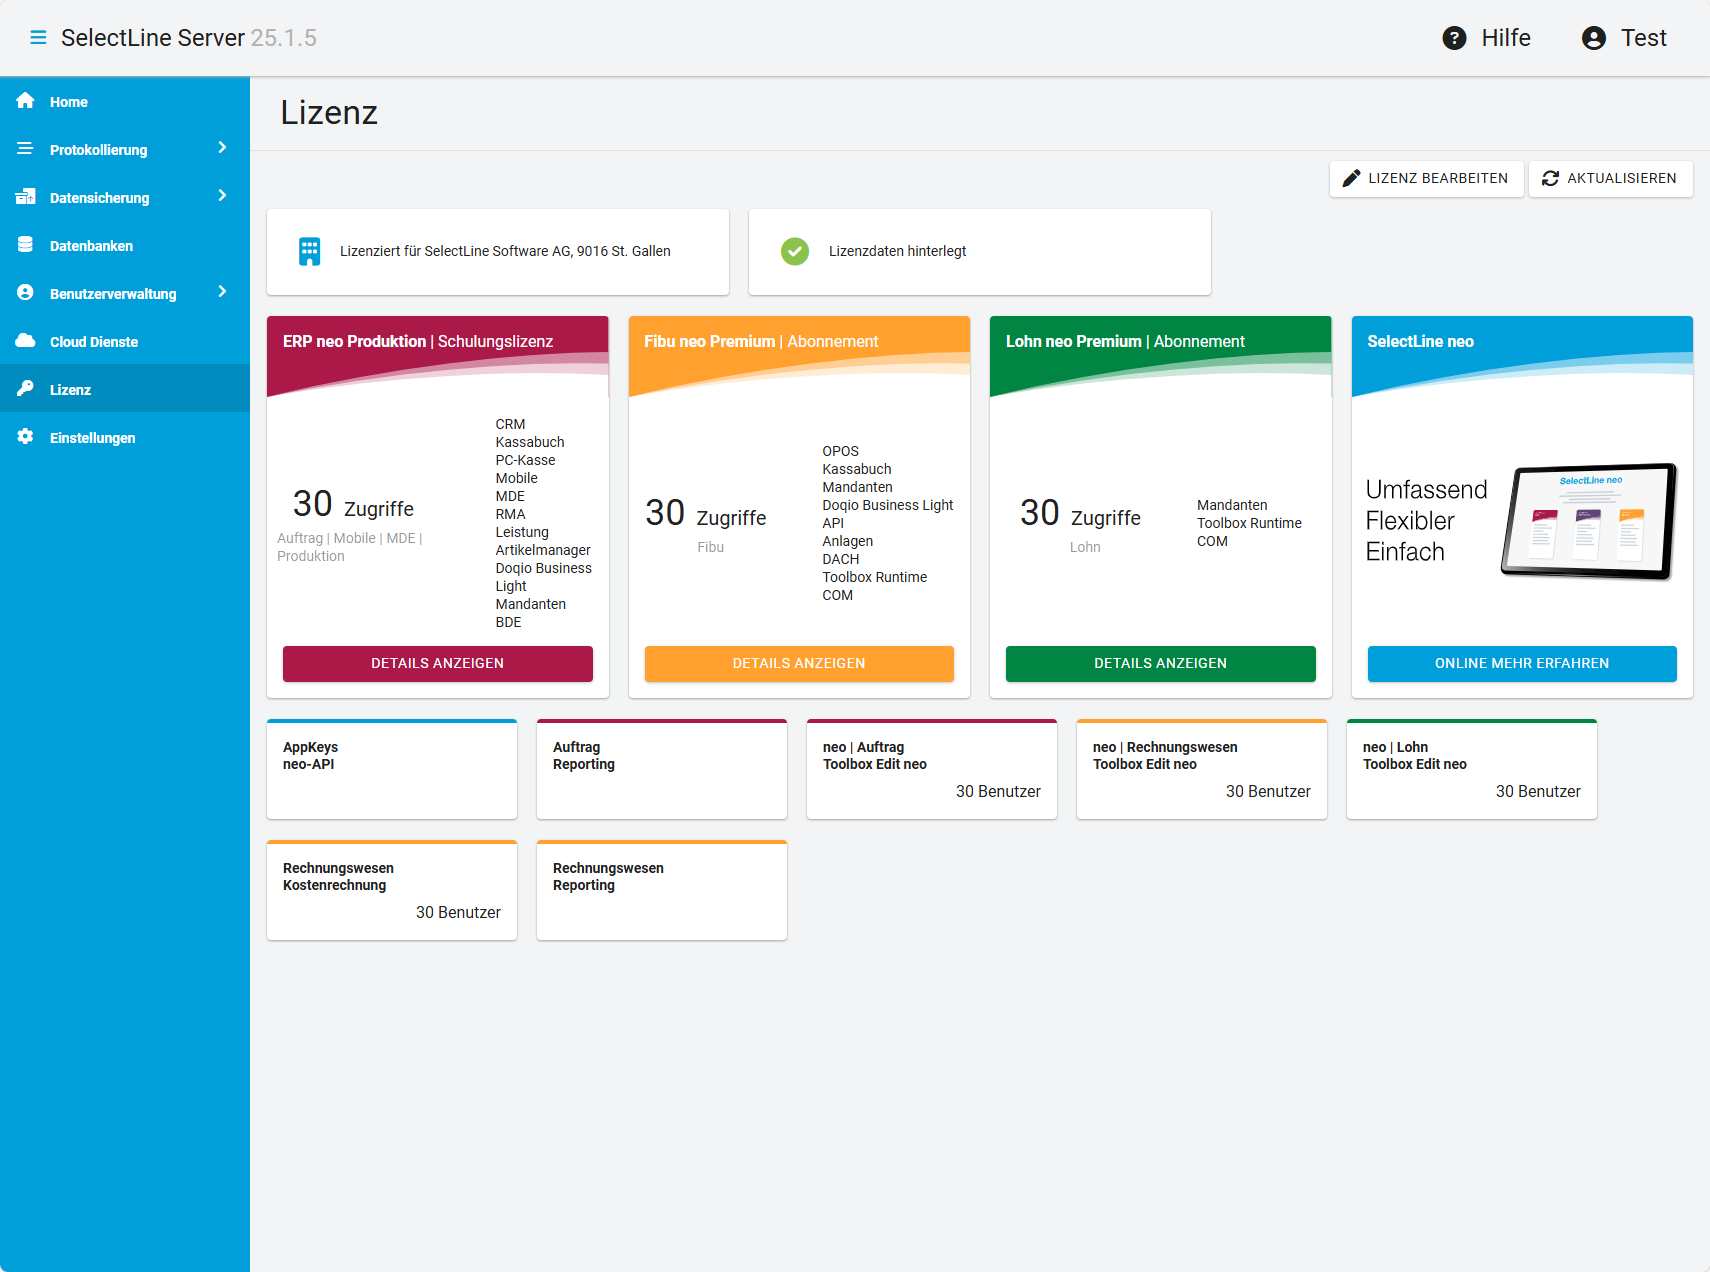Open Cloud Dienste in the sidebar
Viewport: 1710px width, 1272px height.
125,342
